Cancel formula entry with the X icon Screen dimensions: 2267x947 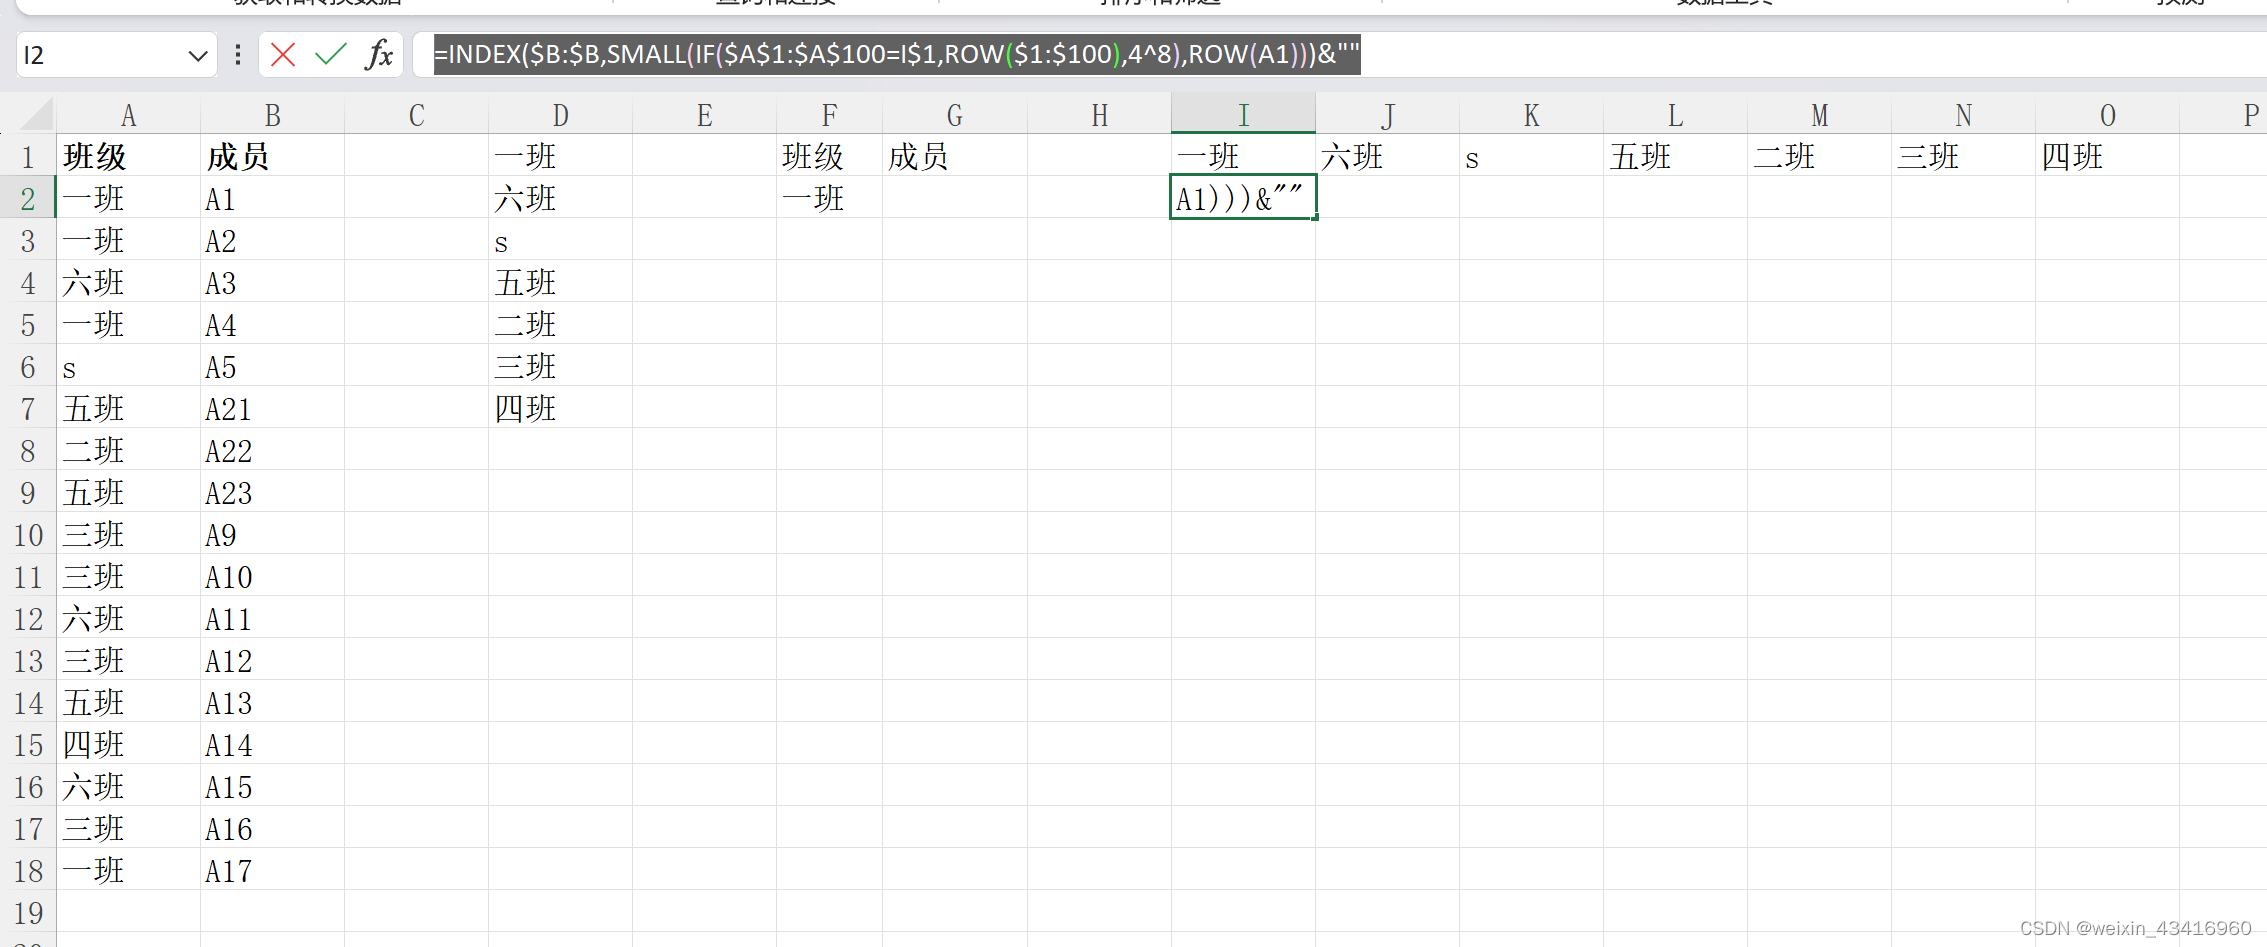coord(283,54)
